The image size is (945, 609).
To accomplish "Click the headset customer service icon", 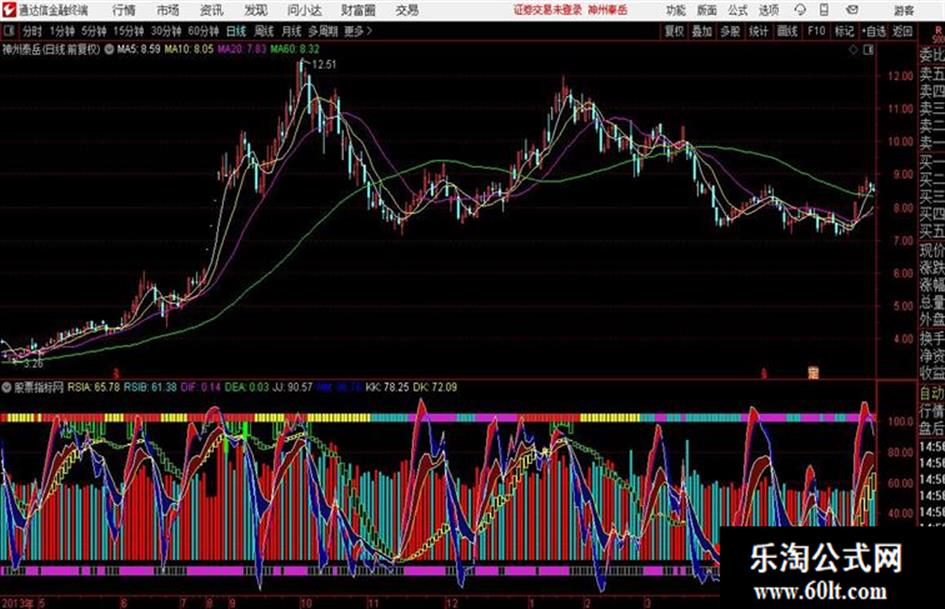I will 800,10.
